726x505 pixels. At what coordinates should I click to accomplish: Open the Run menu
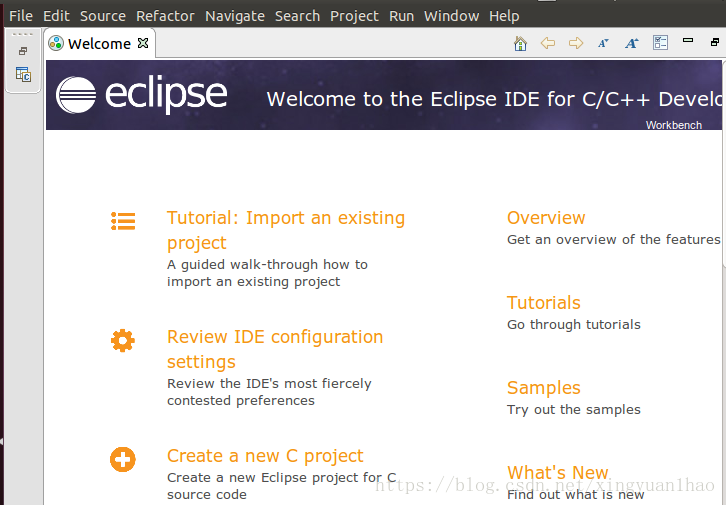(401, 16)
